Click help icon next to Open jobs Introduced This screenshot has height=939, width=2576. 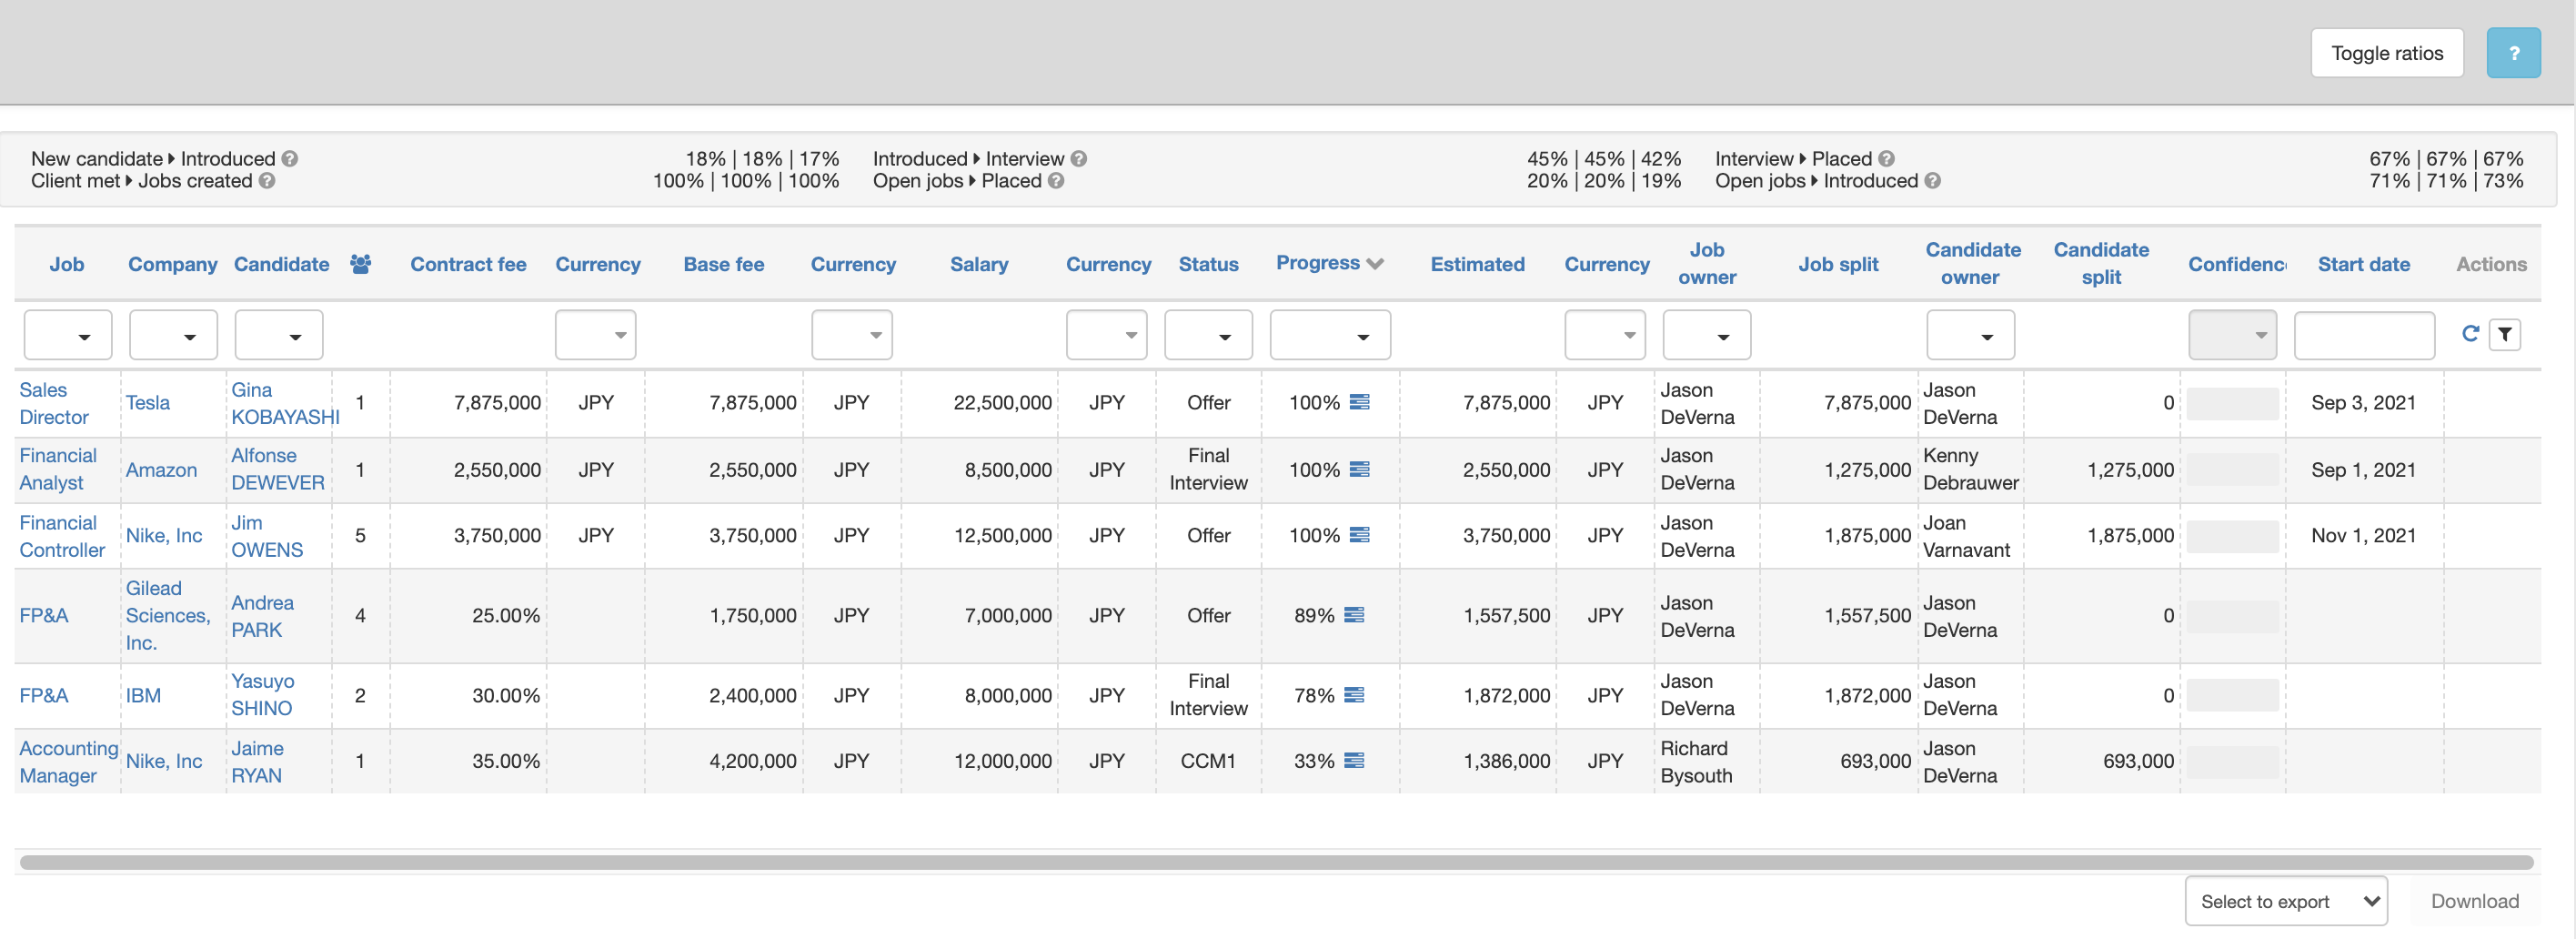tap(1933, 181)
